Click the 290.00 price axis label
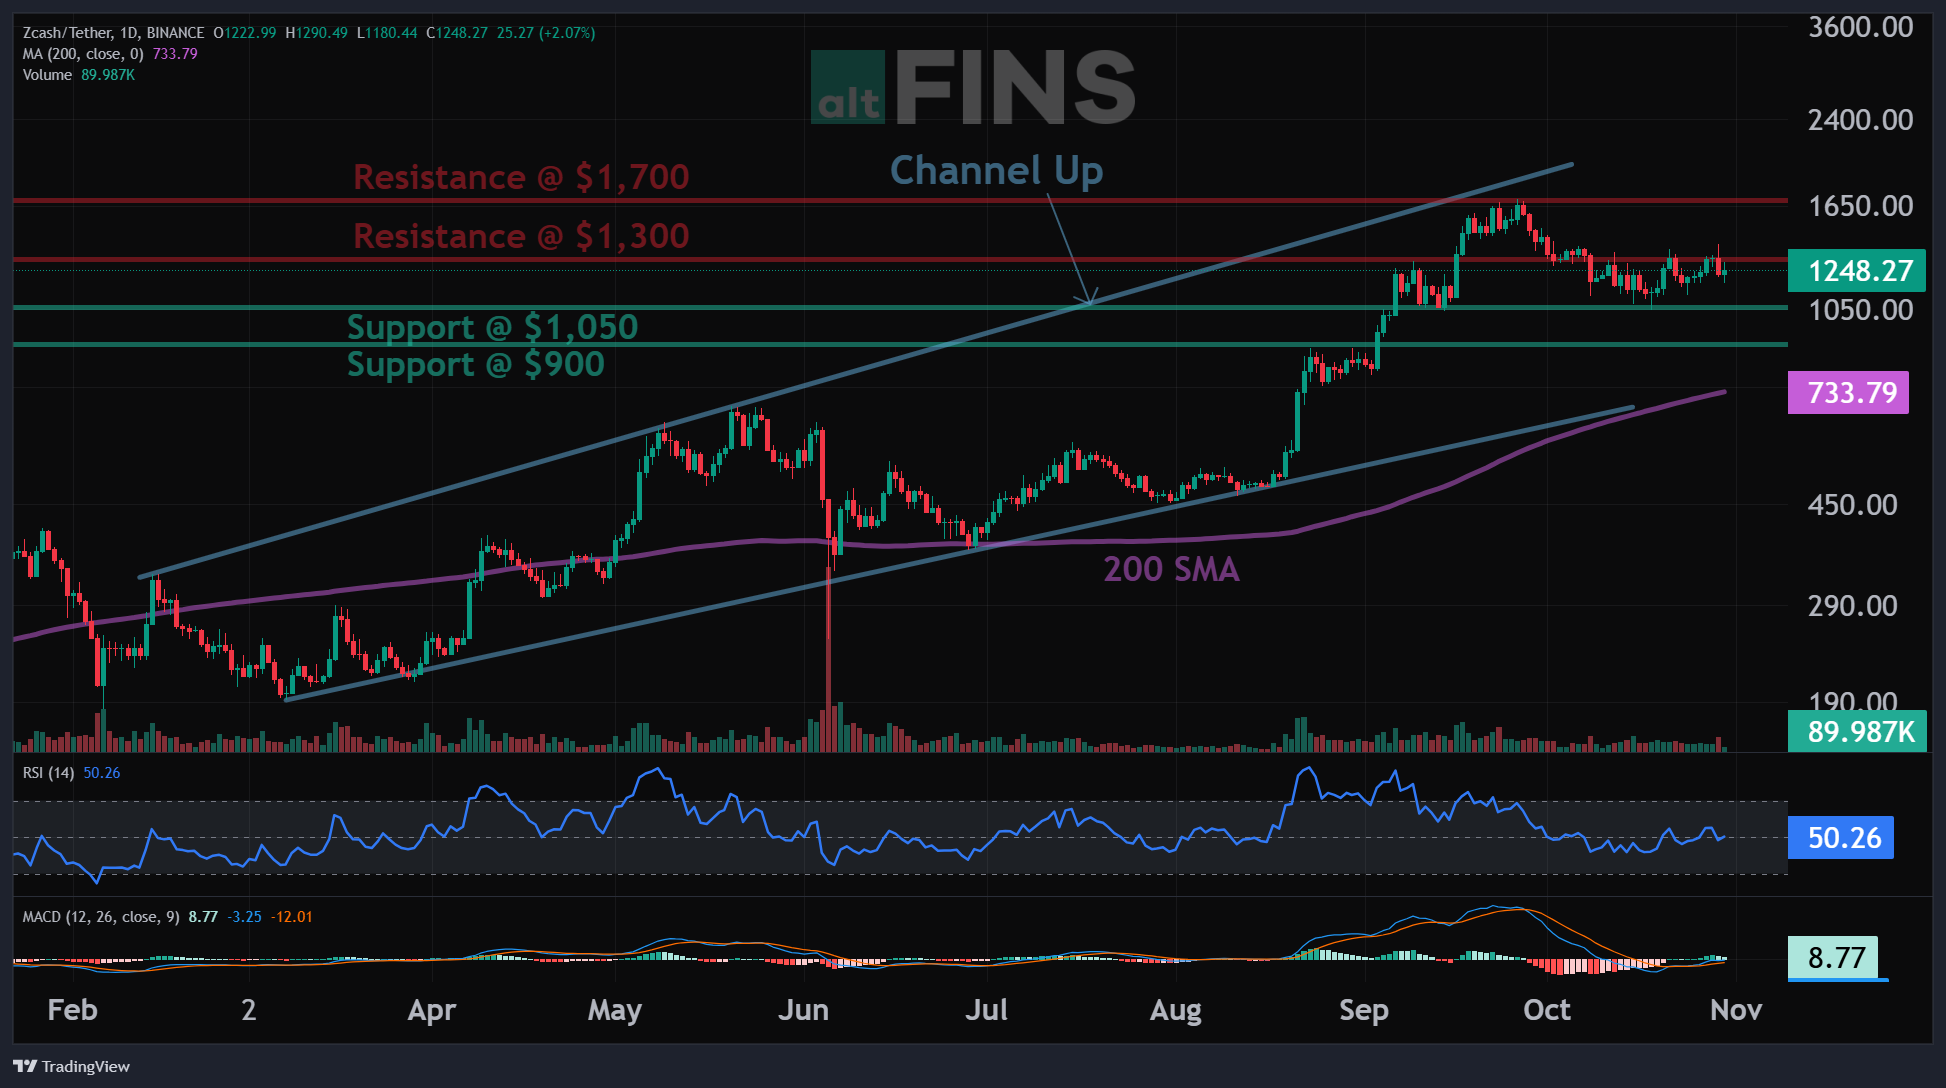This screenshot has height=1088, width=1946. point(1853,606)
